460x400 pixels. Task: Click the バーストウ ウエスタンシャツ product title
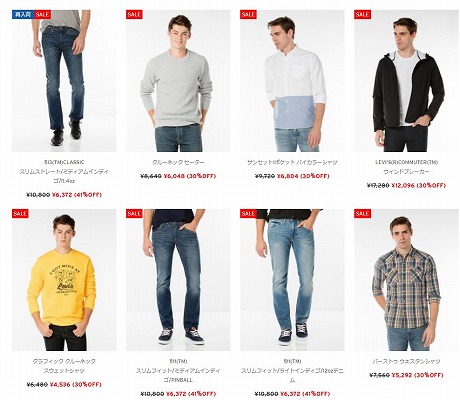click(406, 361)
